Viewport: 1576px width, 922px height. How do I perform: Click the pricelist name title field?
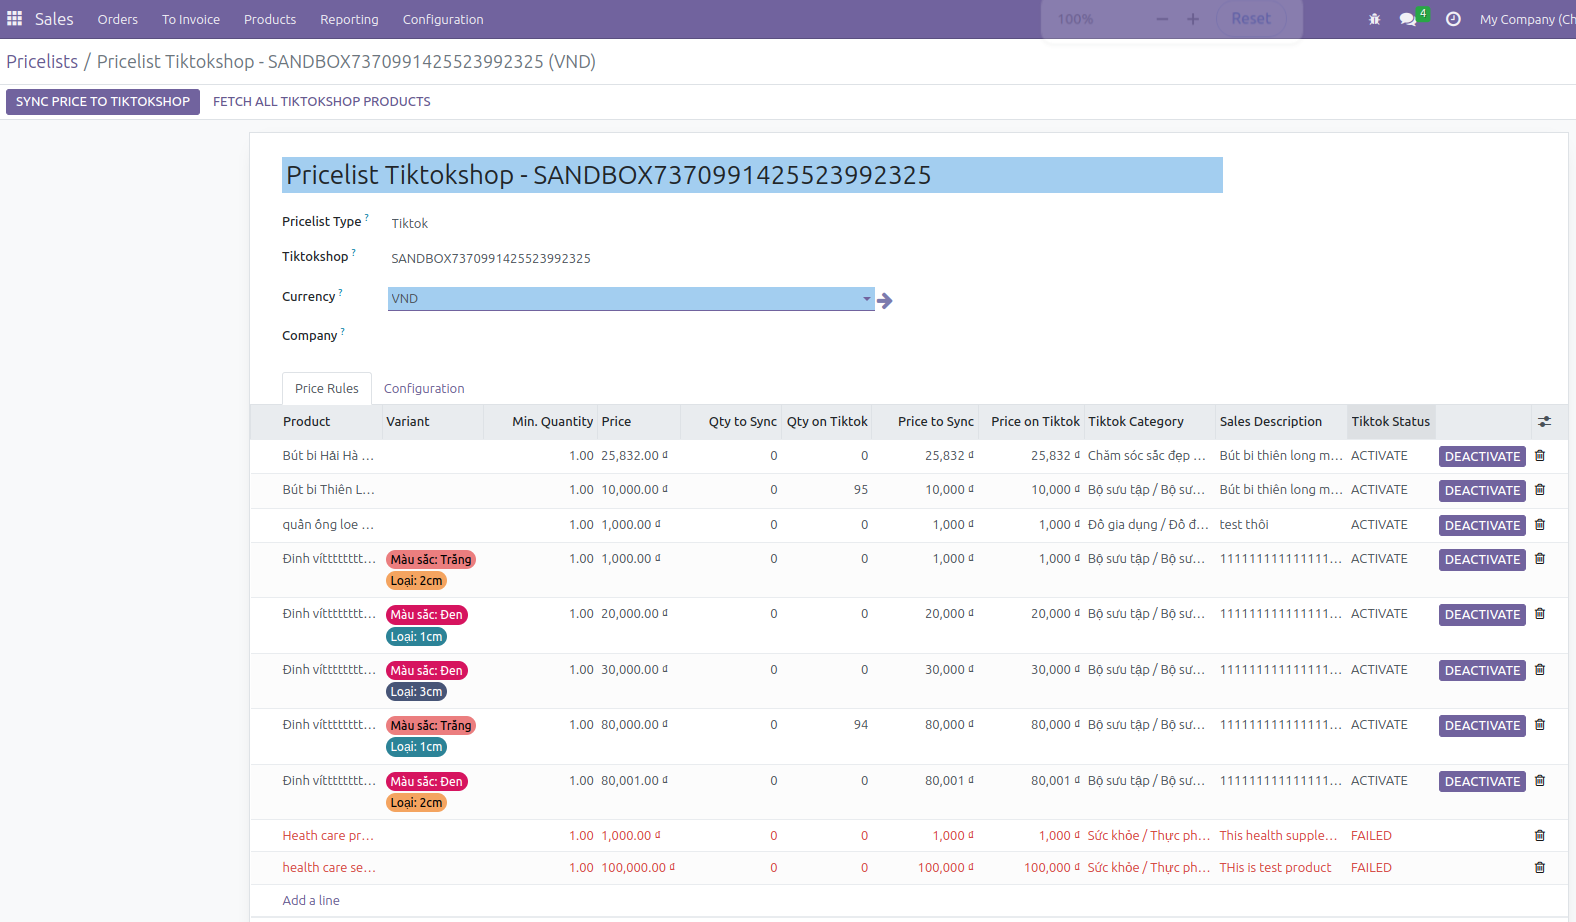[x=751, y=175]
